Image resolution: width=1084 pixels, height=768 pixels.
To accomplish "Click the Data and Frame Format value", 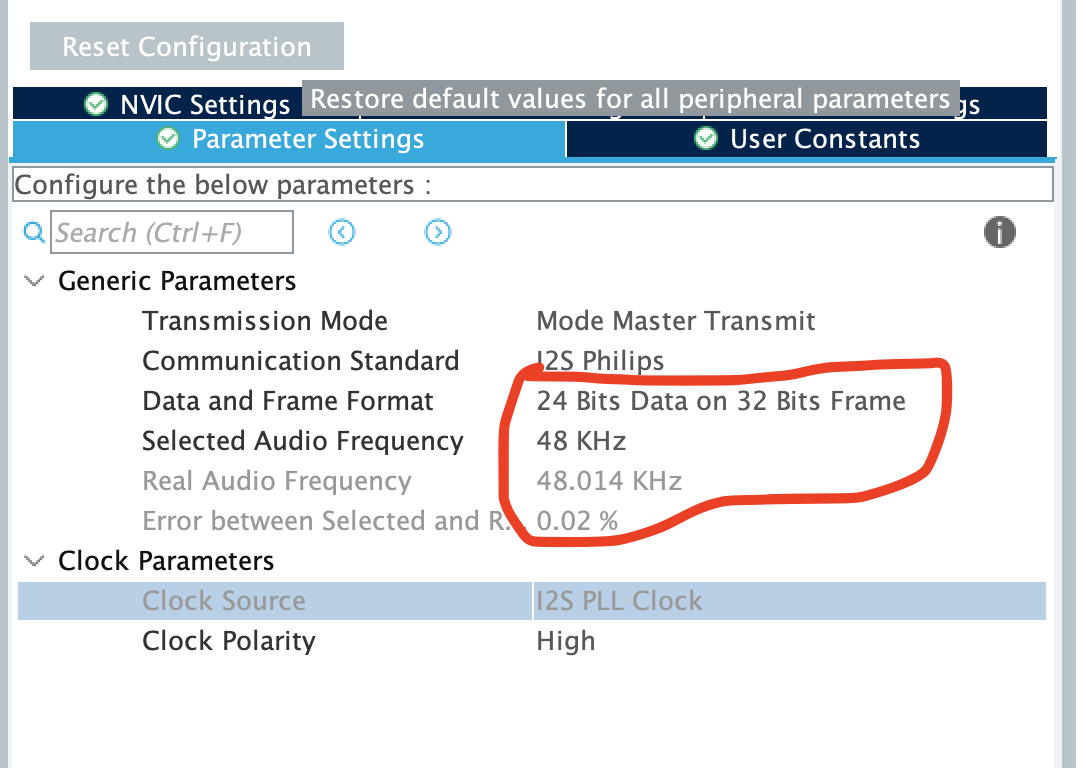I will pyautogui.click(x=720, y=401).
